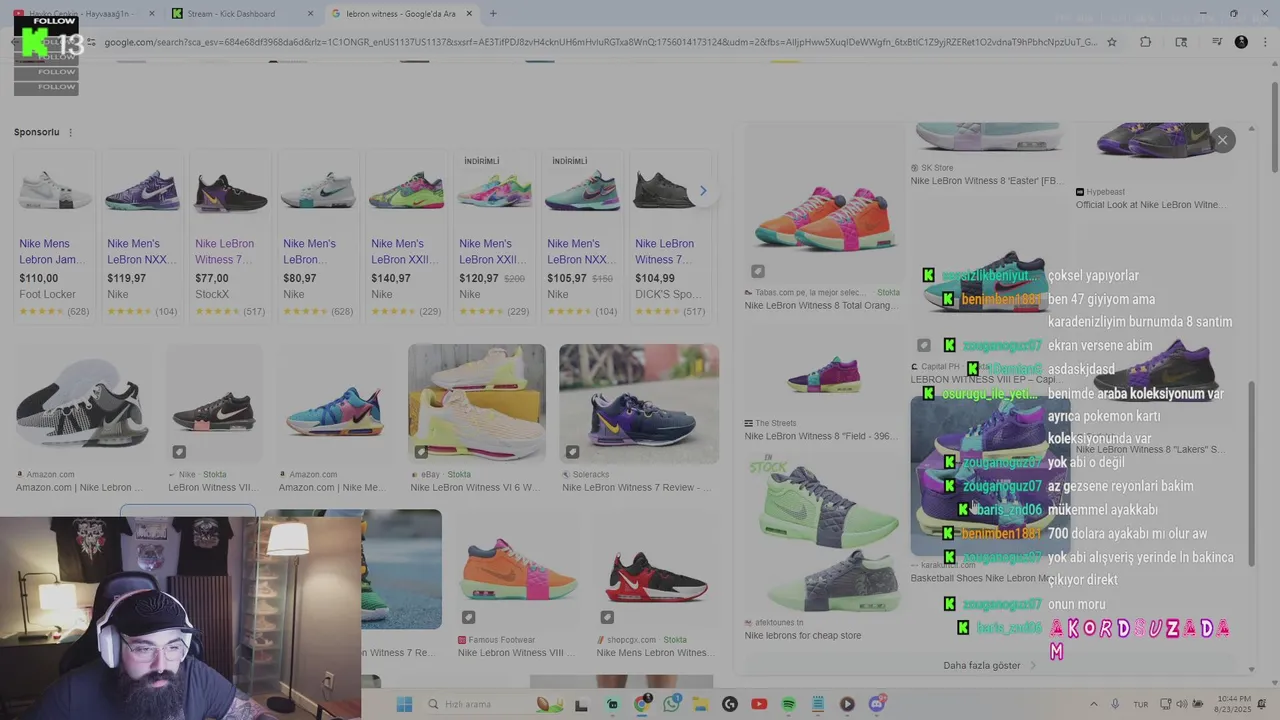This screenshot has width=1280, height=720.
Task: Open Logitech G Hub icon on taskbar
Action: [730, 704]
